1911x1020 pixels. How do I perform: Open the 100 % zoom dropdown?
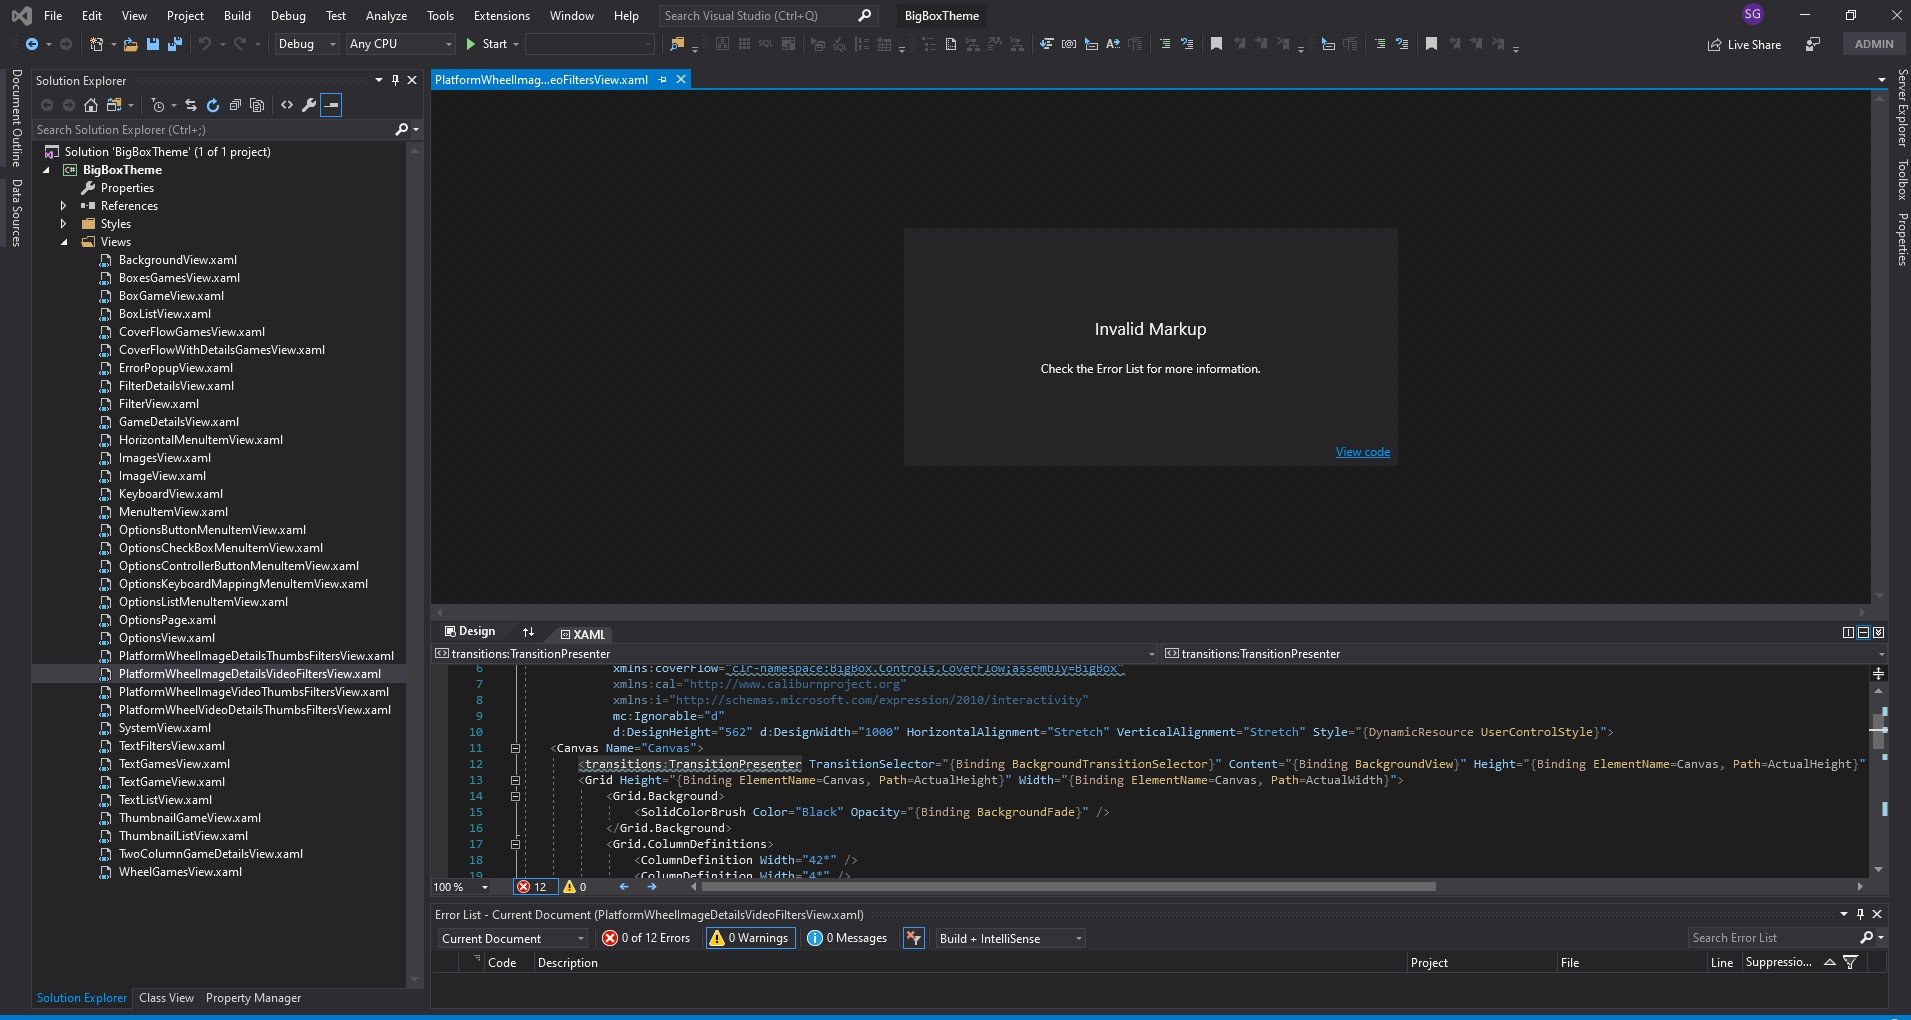[x=484, y=887]
